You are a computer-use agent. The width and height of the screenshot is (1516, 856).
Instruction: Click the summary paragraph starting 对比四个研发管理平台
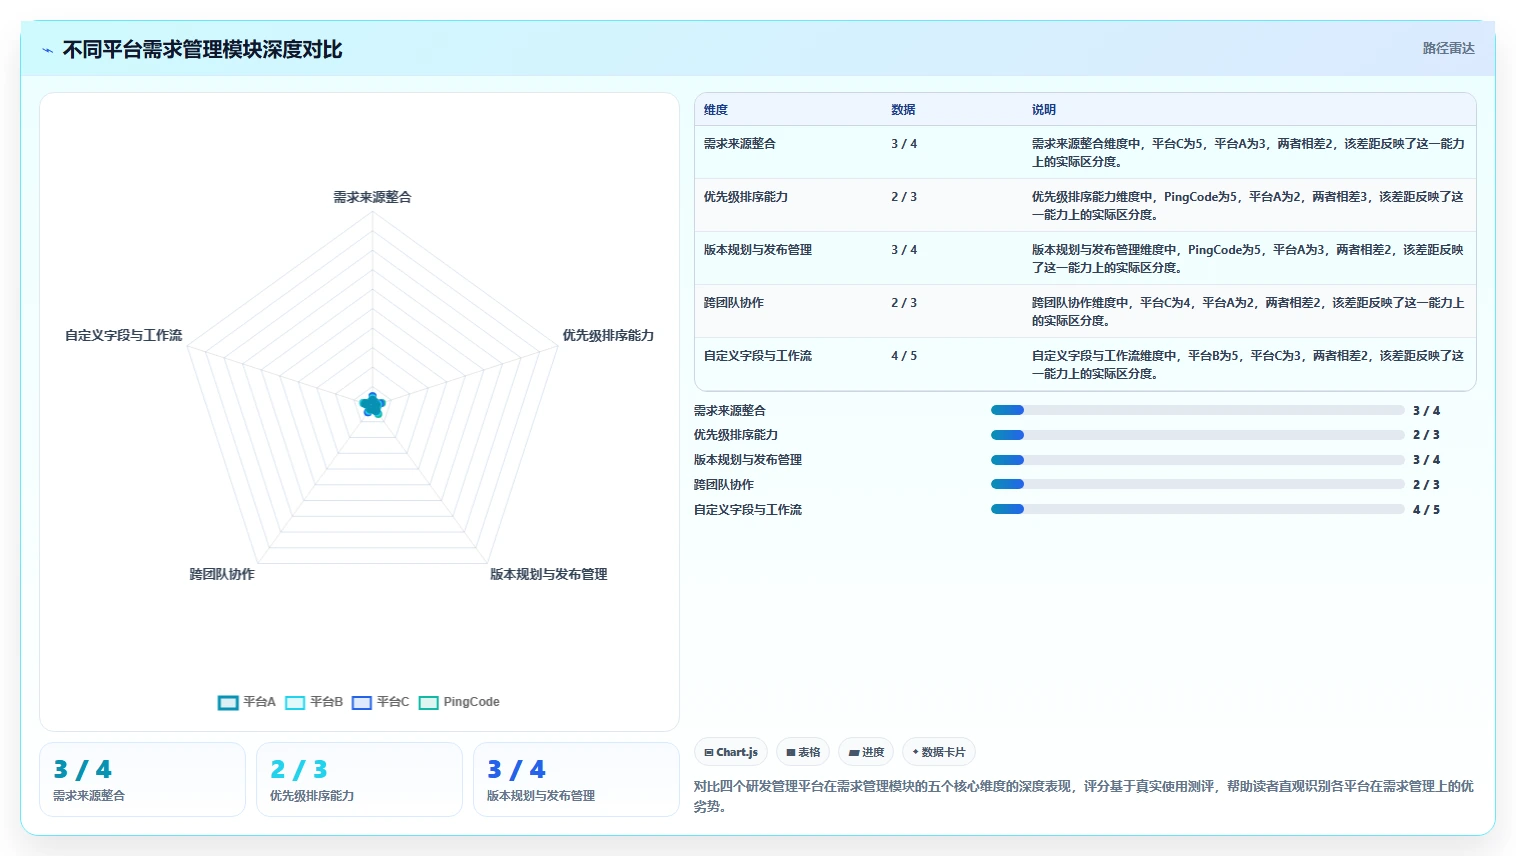coord(1084,796)
